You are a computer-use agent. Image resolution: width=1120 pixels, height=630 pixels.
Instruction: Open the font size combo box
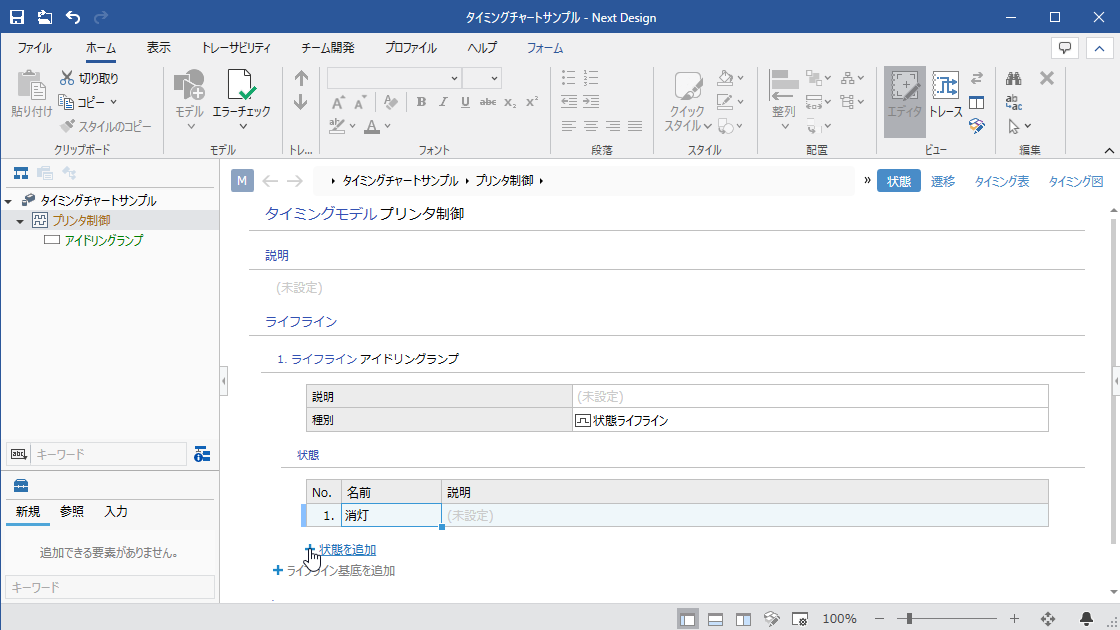click(x=481, y=78)
